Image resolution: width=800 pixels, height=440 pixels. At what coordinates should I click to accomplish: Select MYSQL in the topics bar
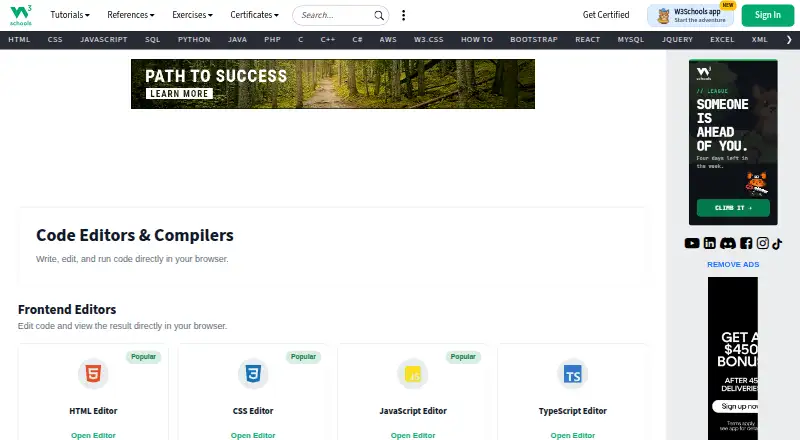(x=631, y=40)
